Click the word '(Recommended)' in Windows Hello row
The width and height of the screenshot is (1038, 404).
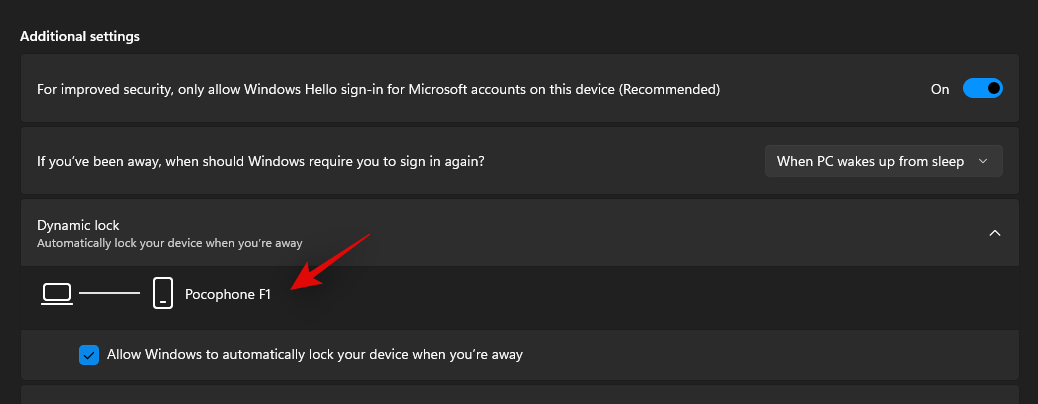[x=669, y=89]
